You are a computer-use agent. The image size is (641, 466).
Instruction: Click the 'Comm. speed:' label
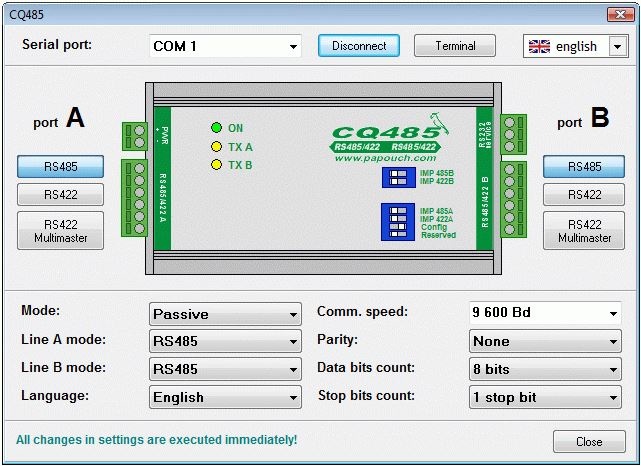[x=363, y=312]
